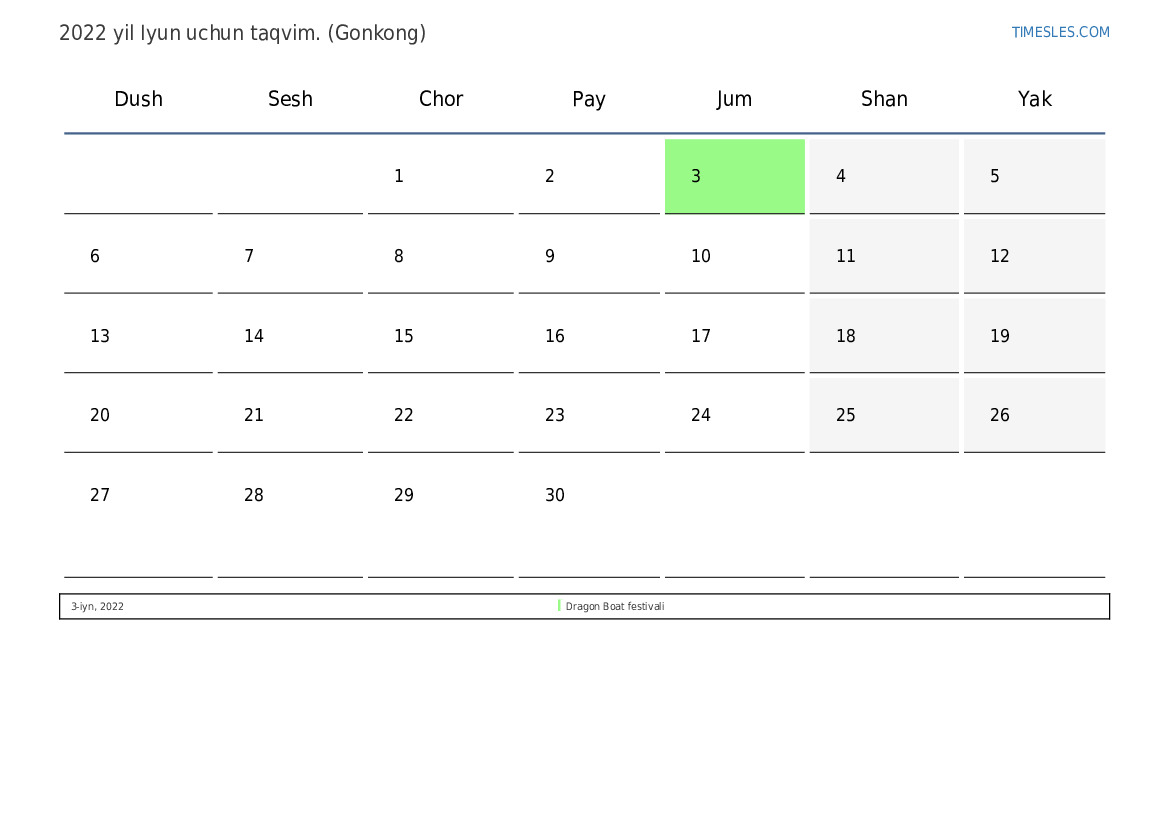1169x827 pixels.
Task: Open the TIMESLES.COM link
Action: (x=1060, y=32)
